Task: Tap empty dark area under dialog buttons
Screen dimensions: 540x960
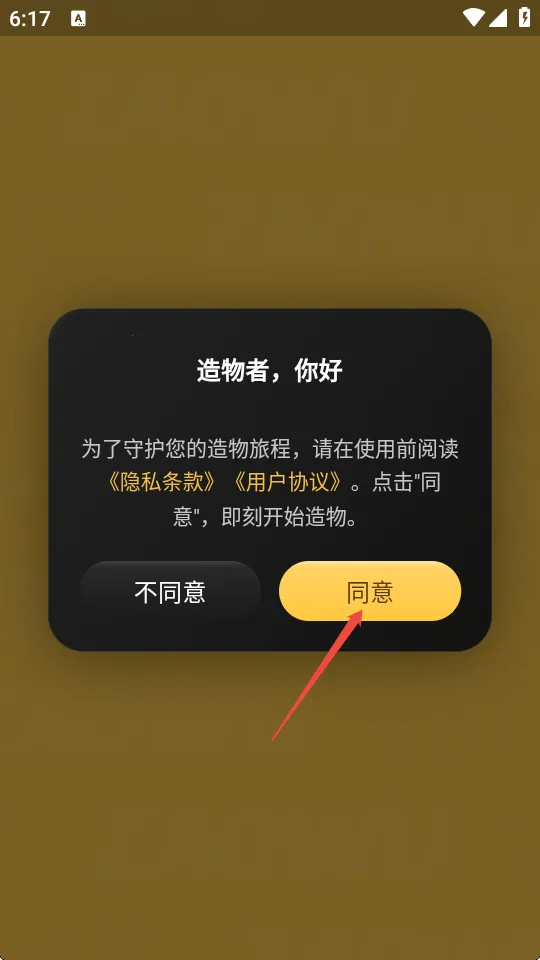Action: pyautogui.click(x=269, y=636)
